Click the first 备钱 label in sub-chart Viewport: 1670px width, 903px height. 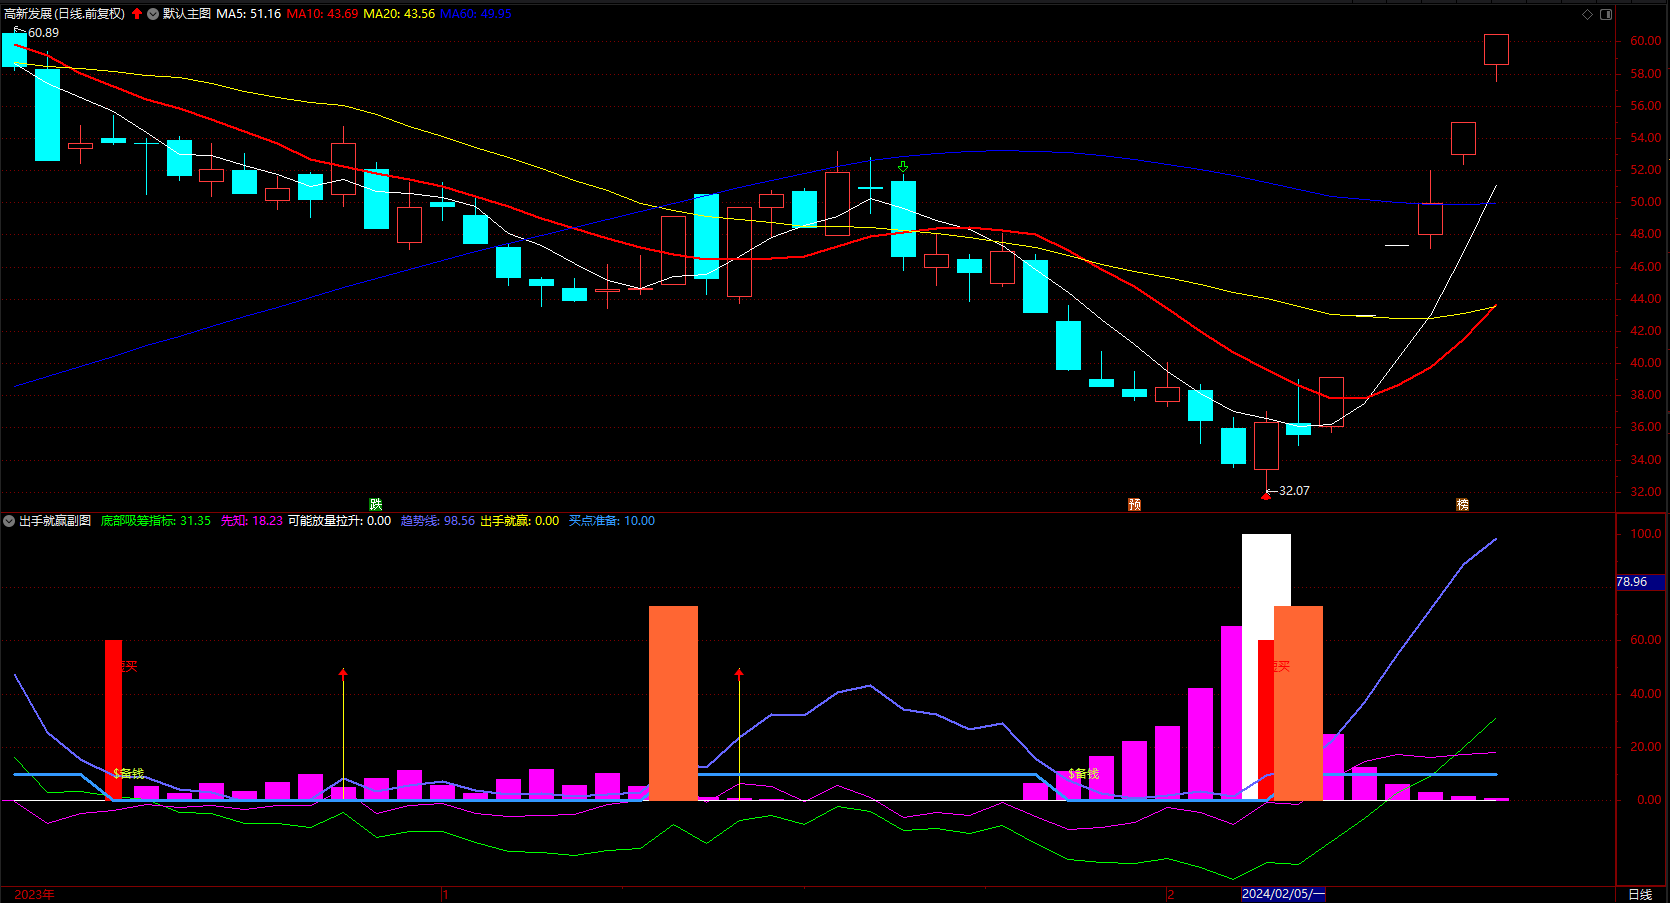click(128, 774)
